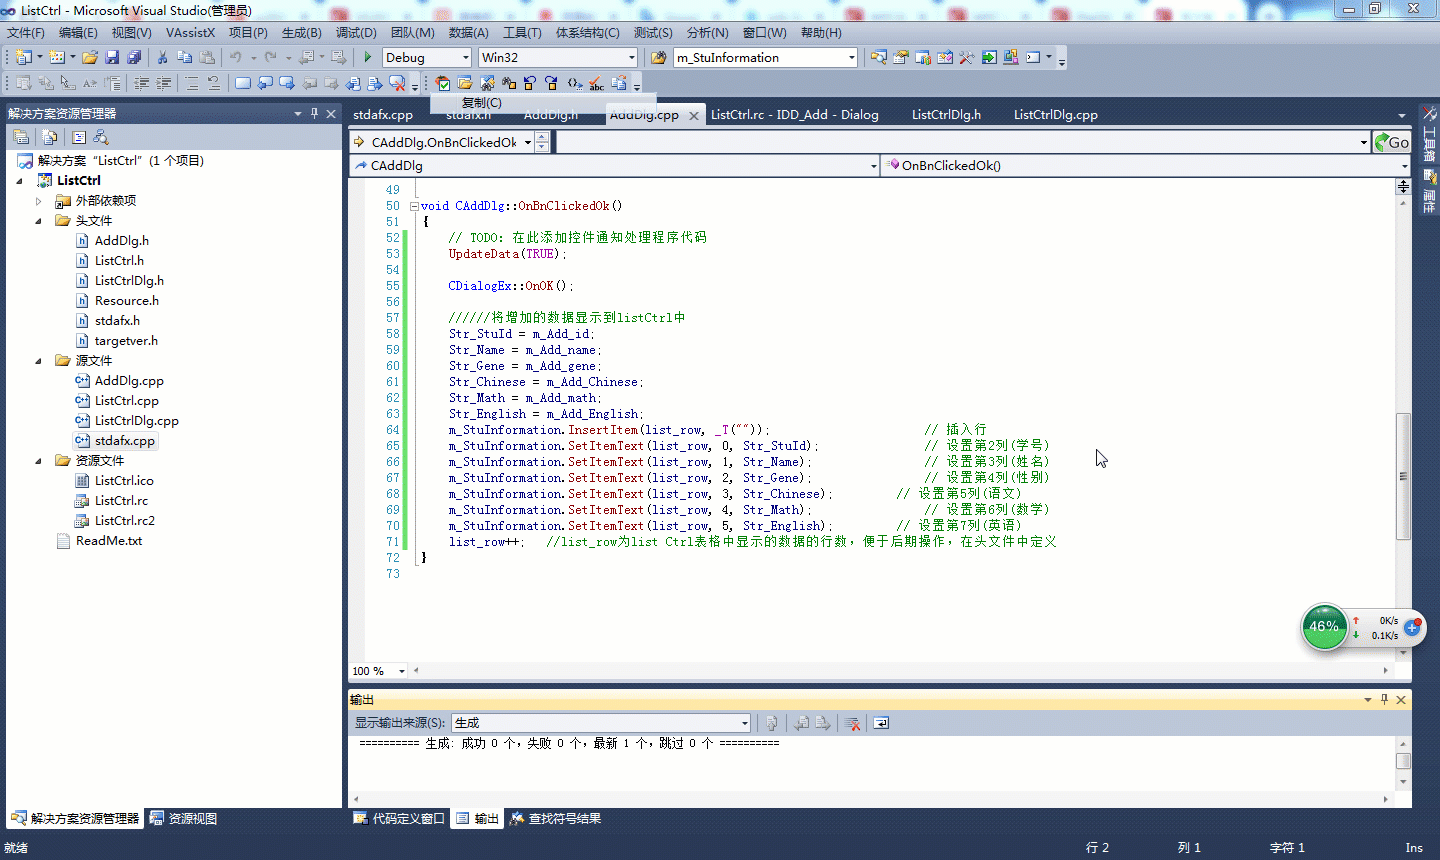Click the Navigate Backward arrow icon

pyautogui.click(x=306, y=57)
